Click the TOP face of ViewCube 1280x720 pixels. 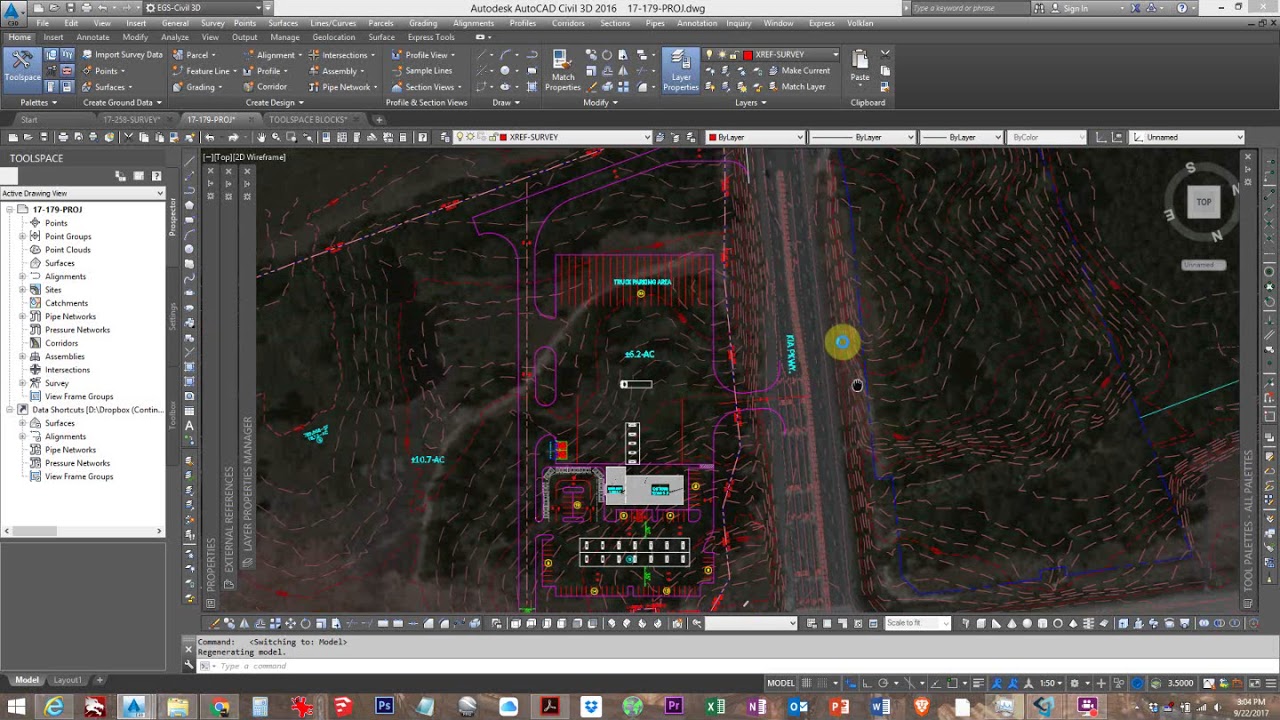(x=1204, y=202)
